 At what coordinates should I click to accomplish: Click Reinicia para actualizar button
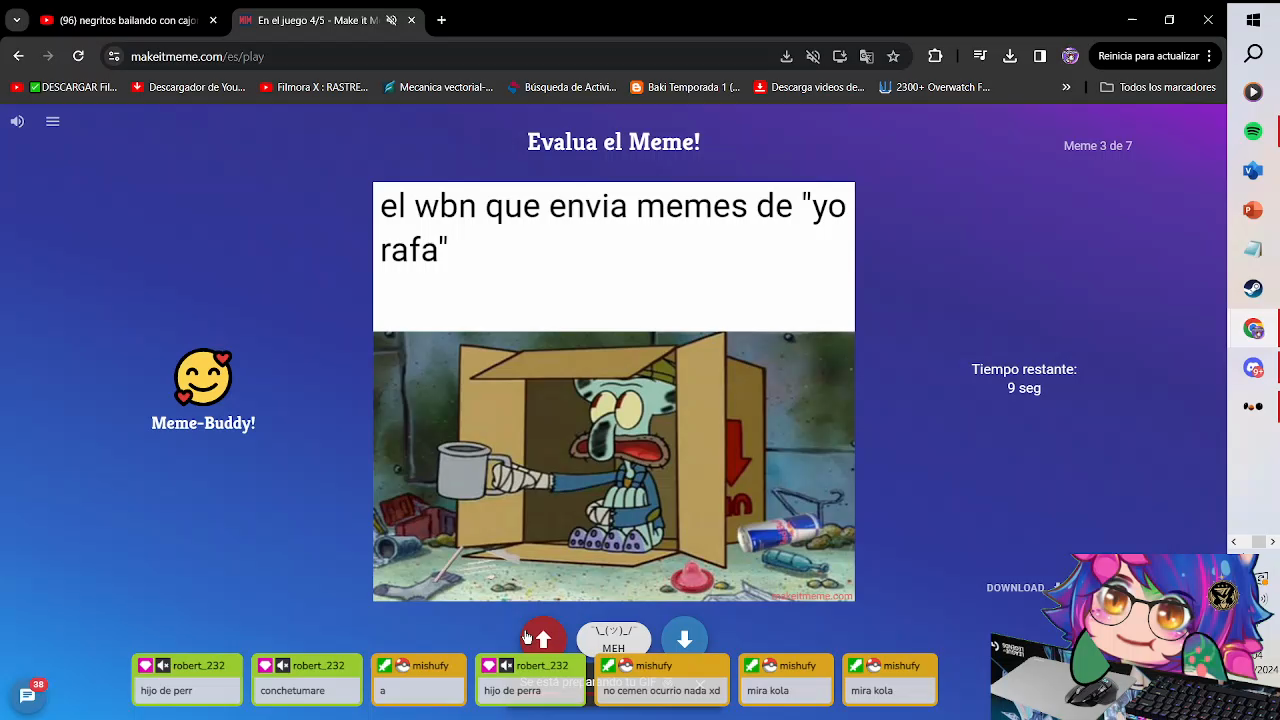click(1148, 56)
